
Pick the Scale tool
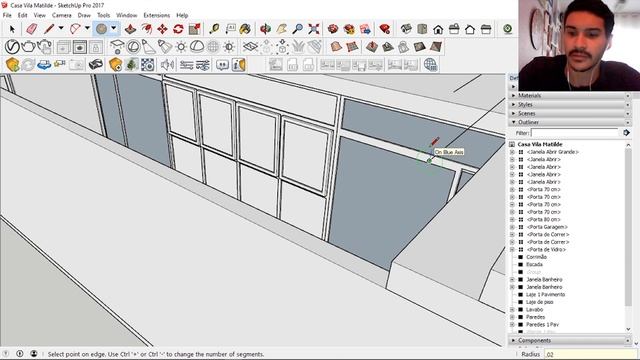pos(194,29)
